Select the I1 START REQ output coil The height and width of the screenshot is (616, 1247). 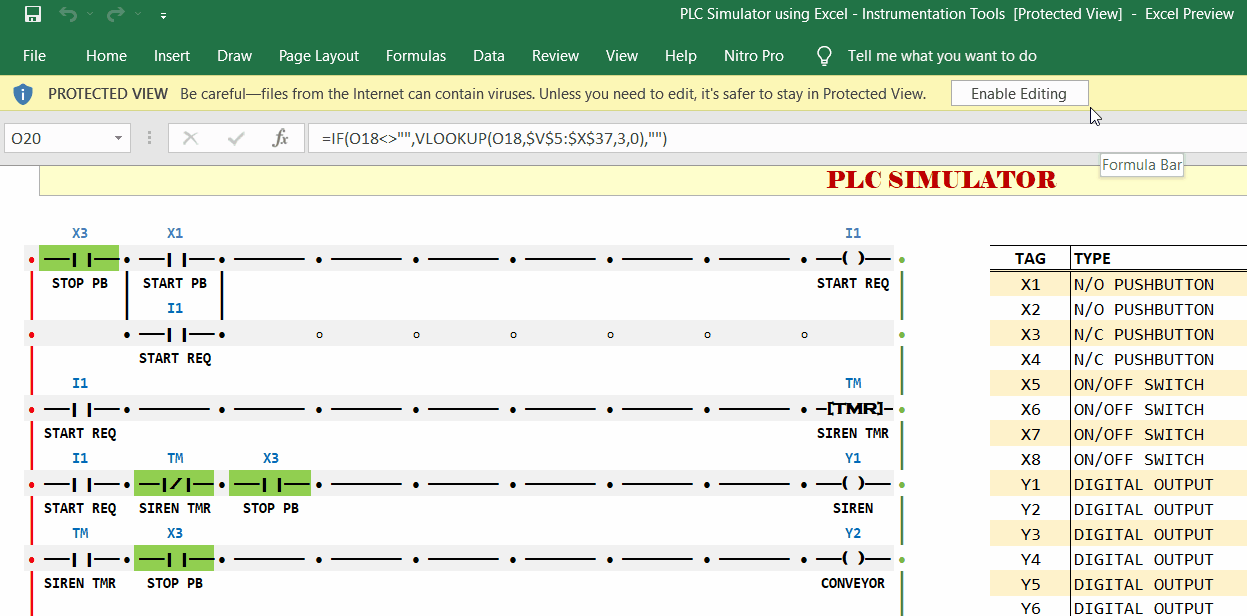tap(853, 259)
